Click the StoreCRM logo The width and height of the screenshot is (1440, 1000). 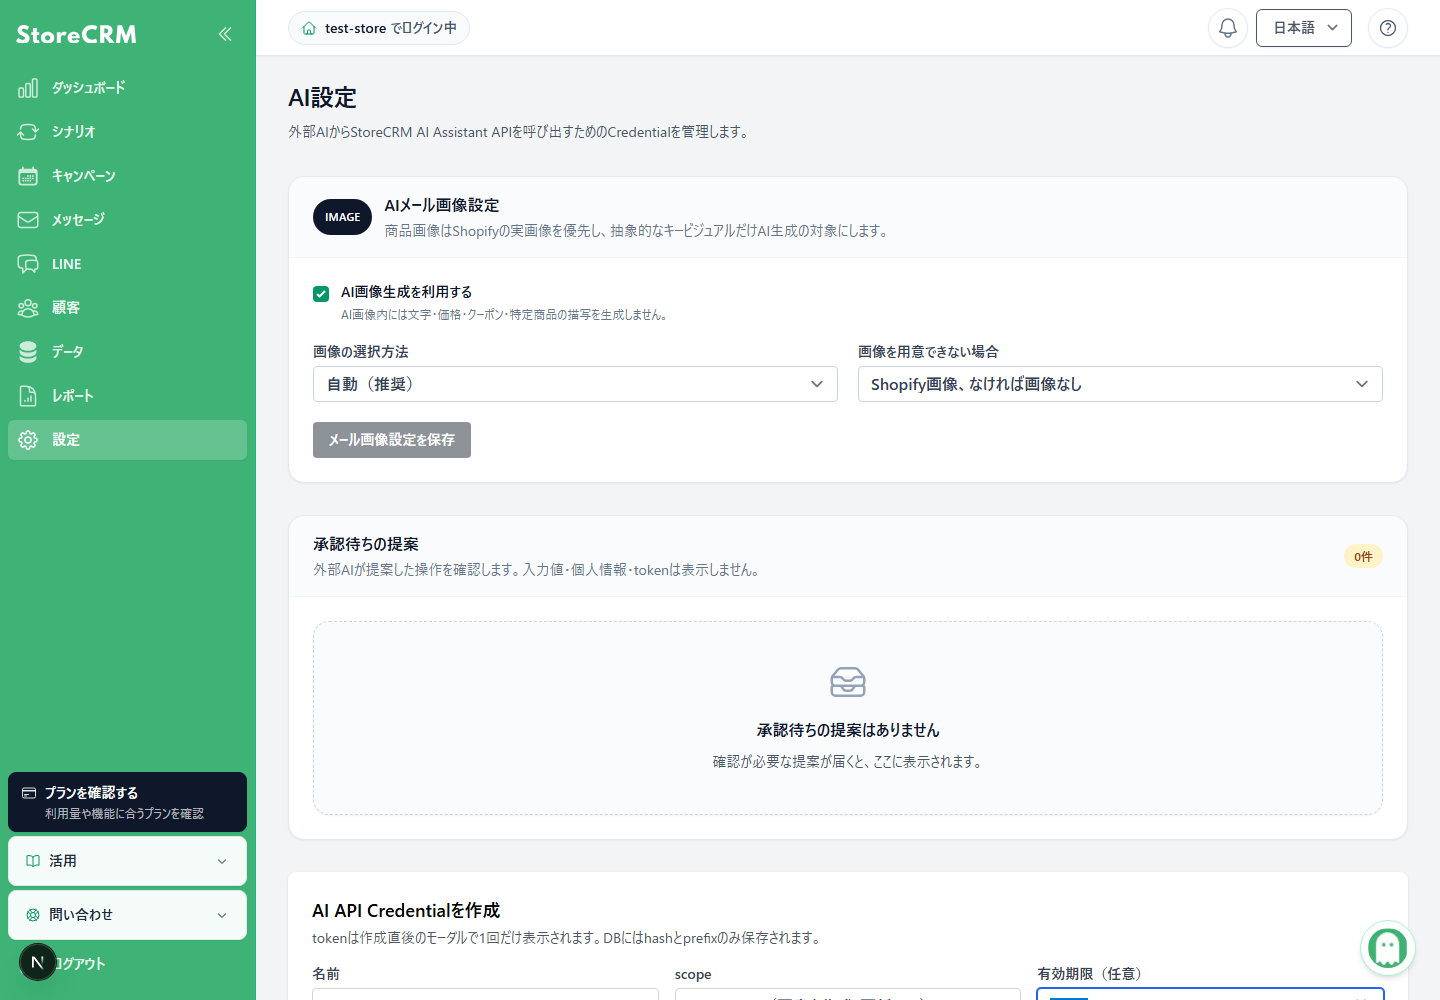[x=77, y=34]
